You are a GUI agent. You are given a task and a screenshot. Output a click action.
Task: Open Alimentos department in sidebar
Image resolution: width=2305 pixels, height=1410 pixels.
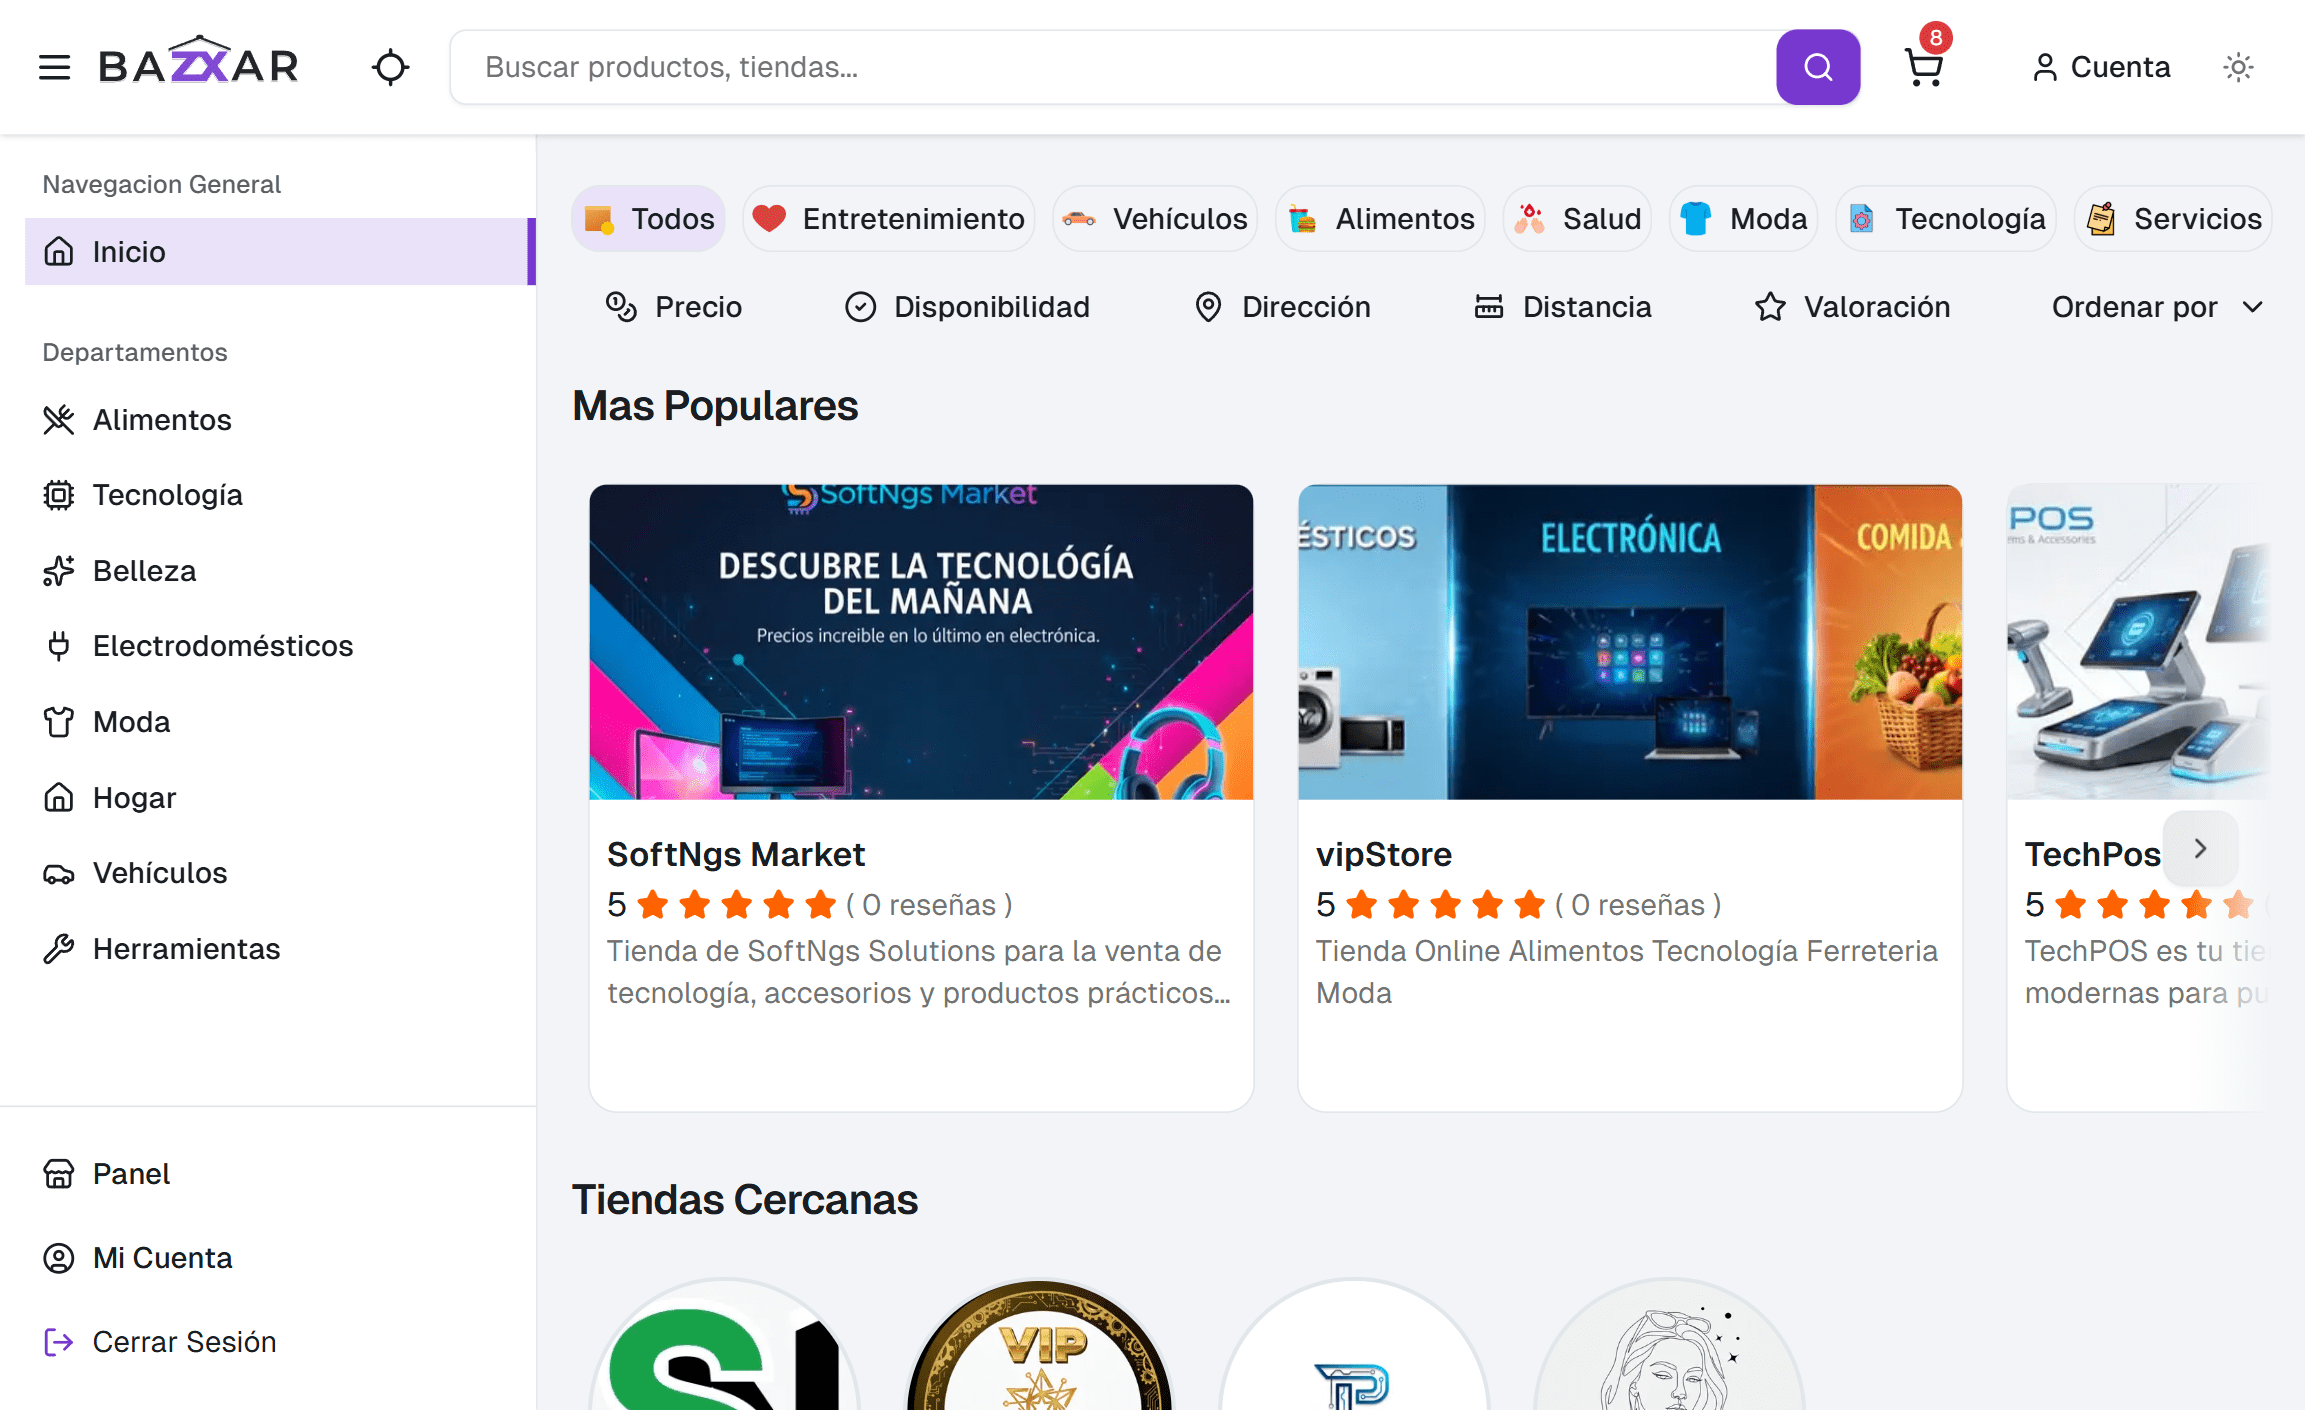pos(161,420)
